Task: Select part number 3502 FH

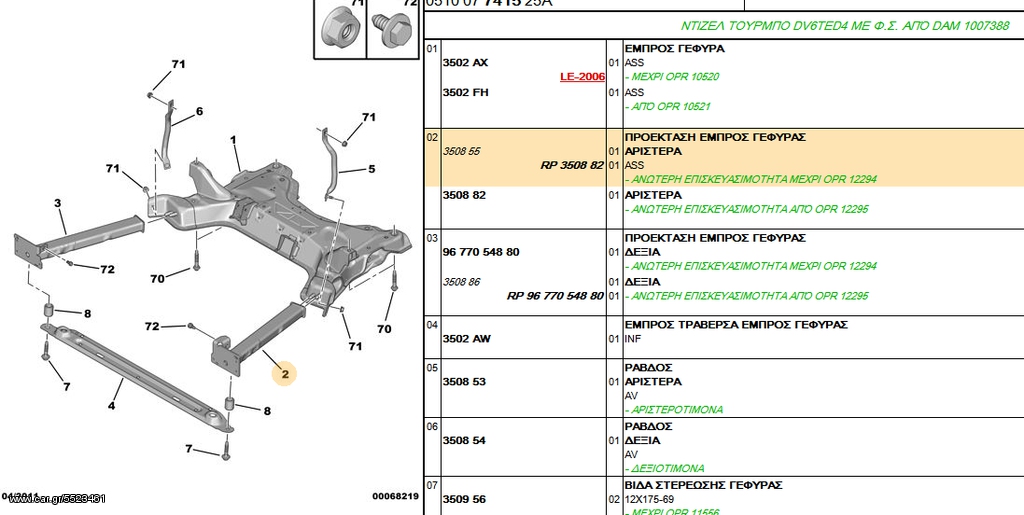Action: pyautogui.click(x=465, y=92)
